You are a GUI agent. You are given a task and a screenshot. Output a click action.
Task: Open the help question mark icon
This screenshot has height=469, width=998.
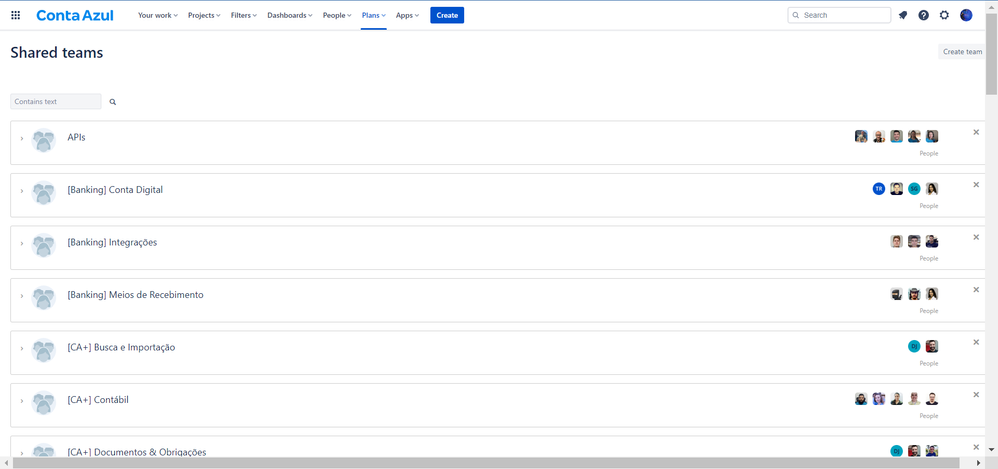click(x=924, y=15)
